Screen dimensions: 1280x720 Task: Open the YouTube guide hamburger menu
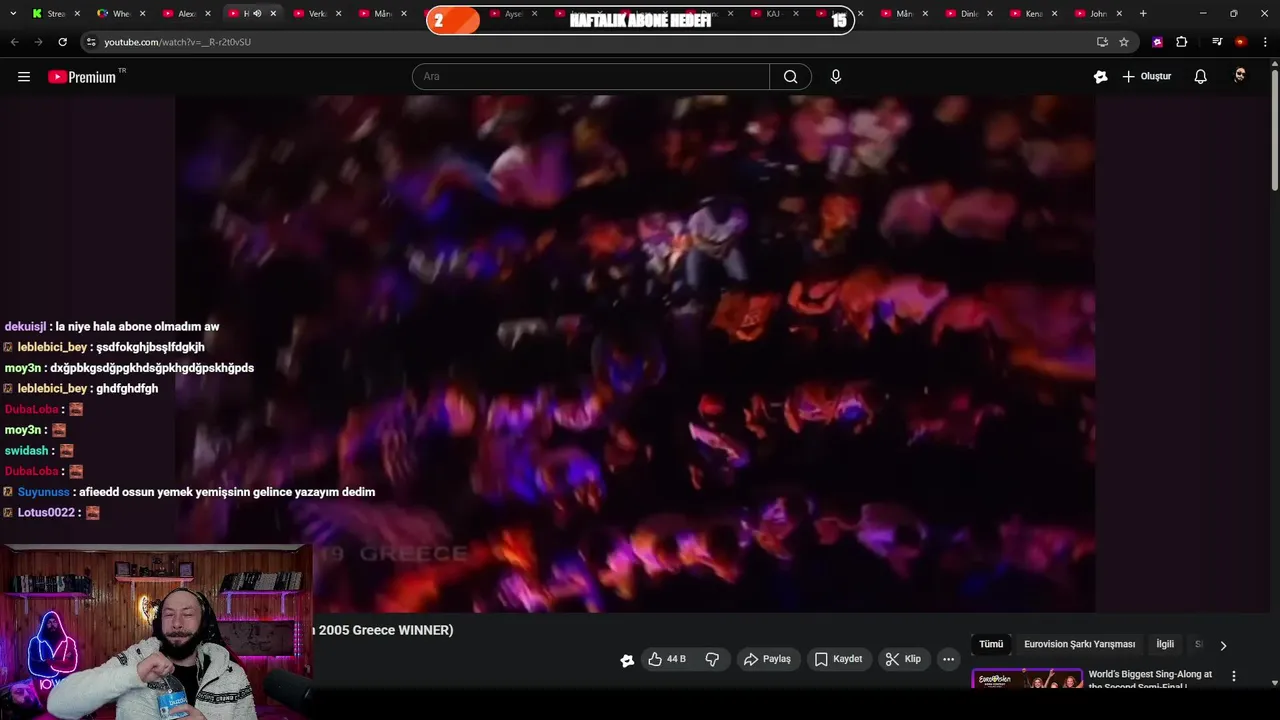[x=24, y=77]
